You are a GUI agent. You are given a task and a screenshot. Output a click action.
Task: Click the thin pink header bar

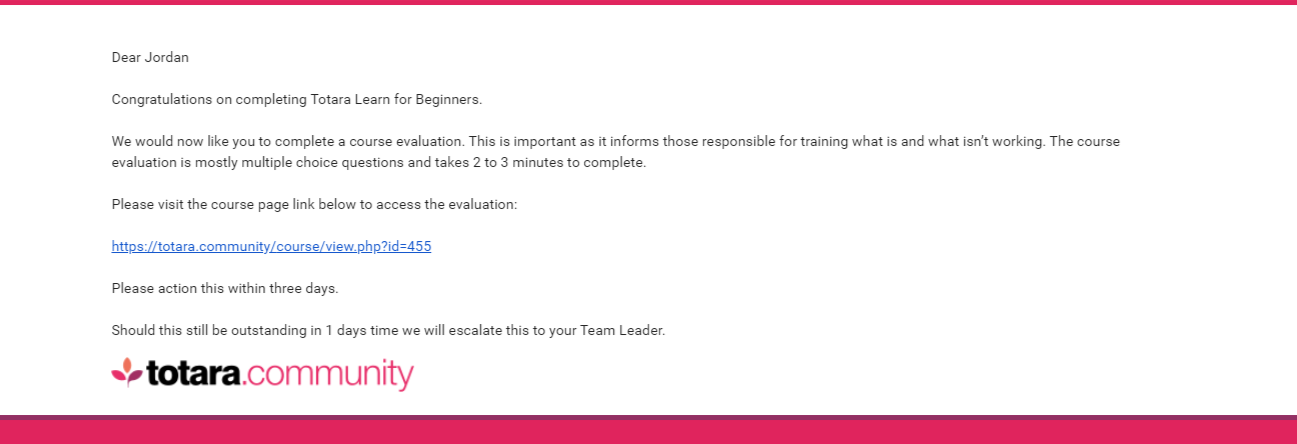pos(648,2)
